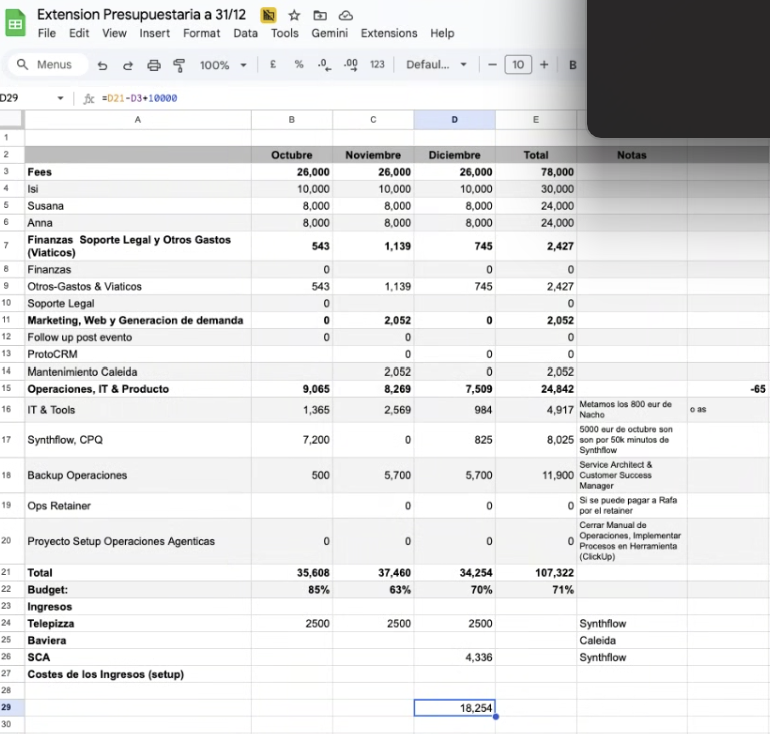Image resolution: width=770 pixels, height=734 pixels.
Task: Apply percent format to cell
Action: pyautogui.click(x=298, y=65)
